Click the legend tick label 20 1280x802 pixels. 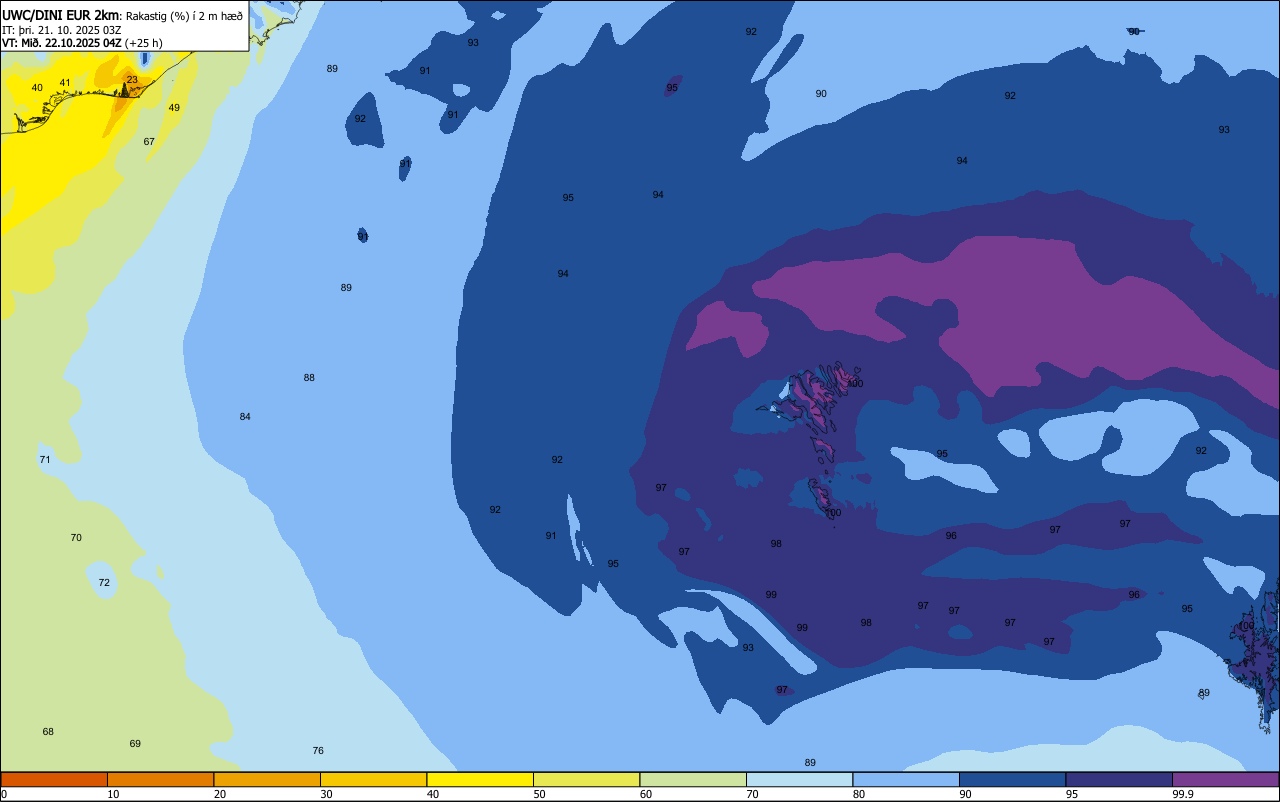click(220, 794)
